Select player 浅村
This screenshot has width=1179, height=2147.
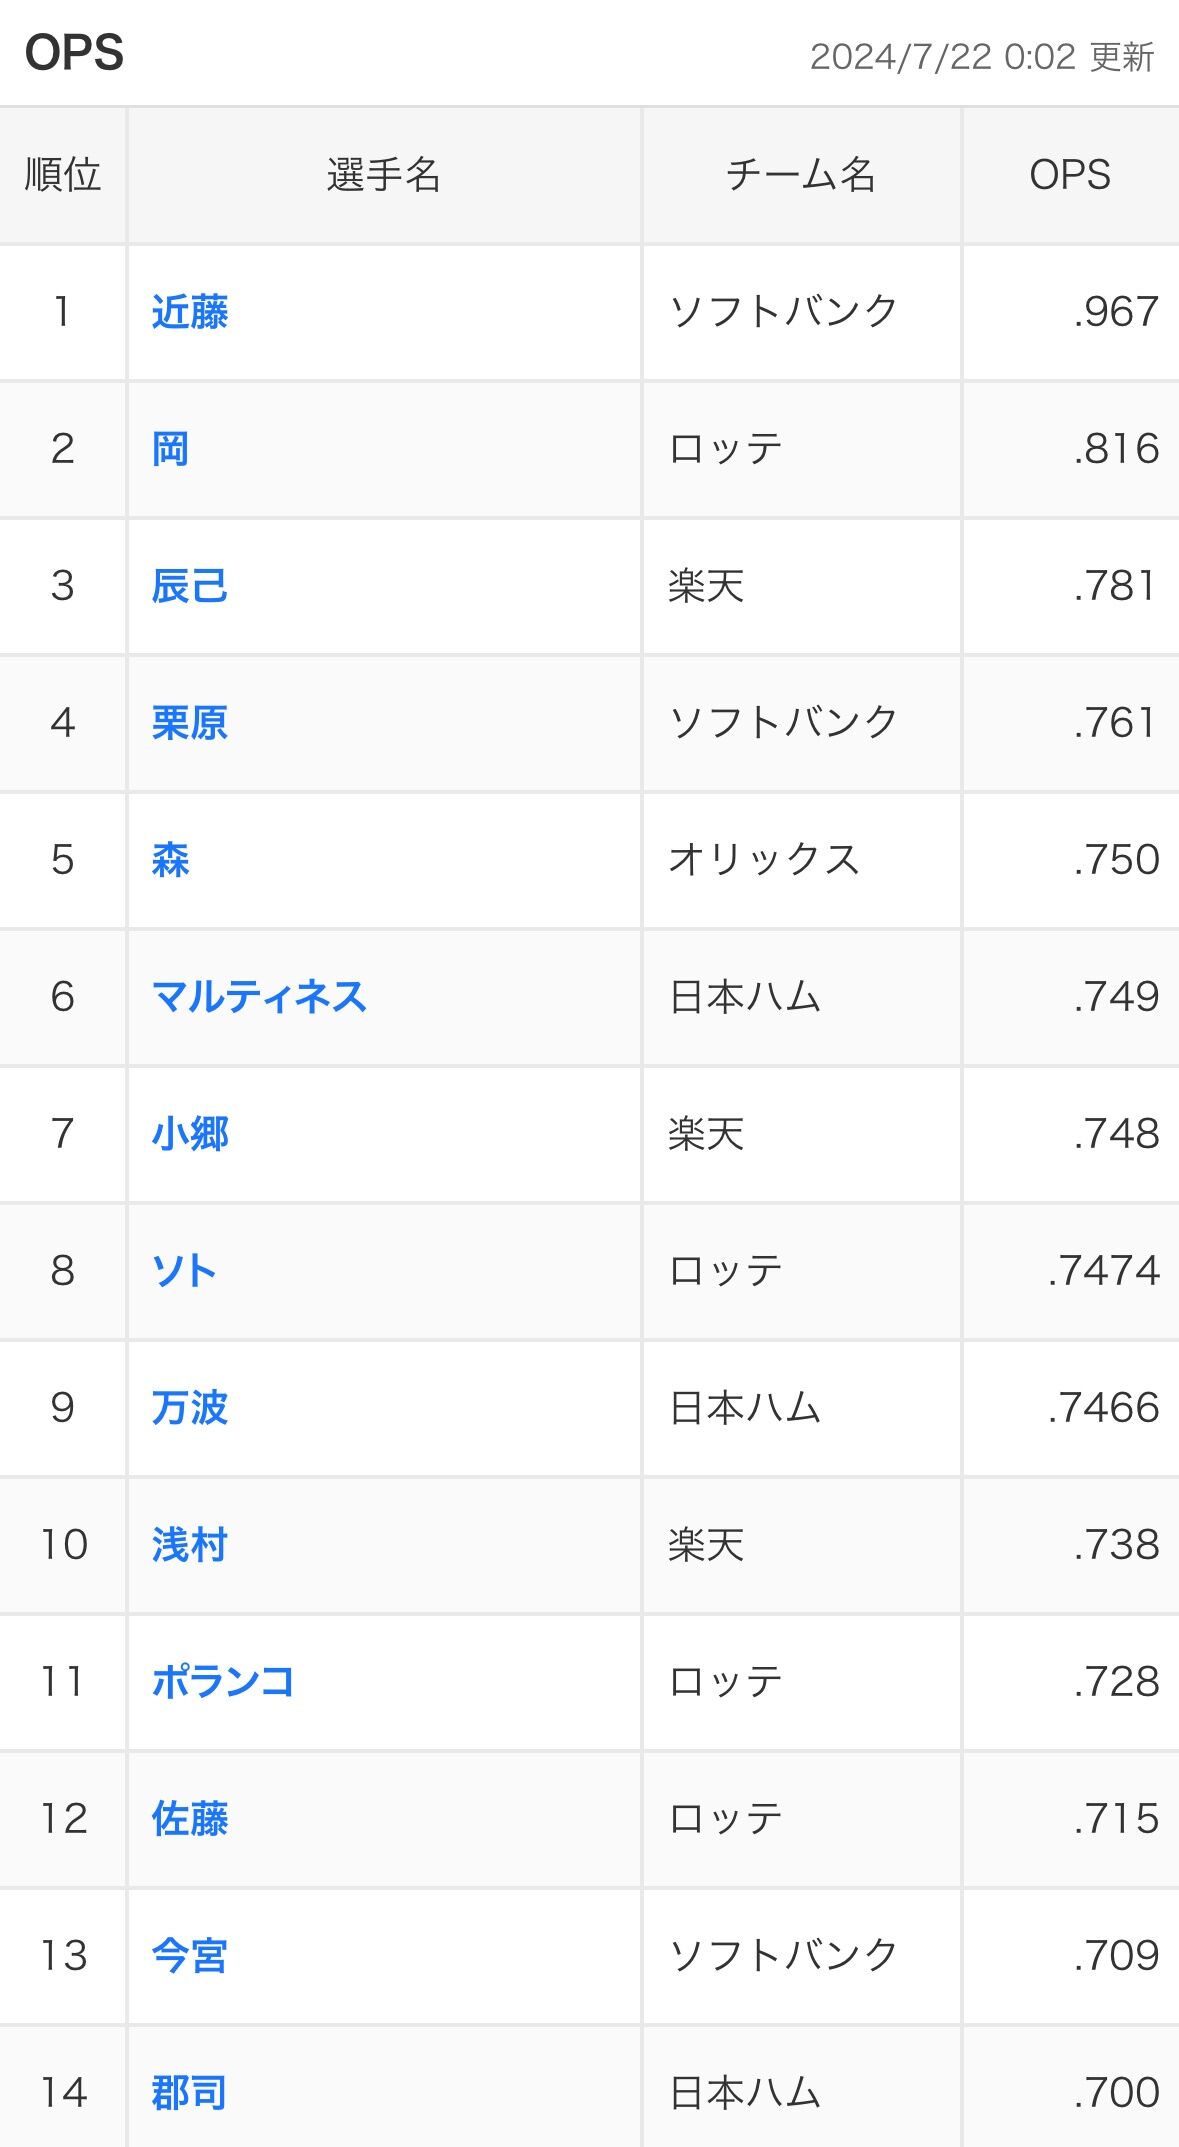(190, 1545)
